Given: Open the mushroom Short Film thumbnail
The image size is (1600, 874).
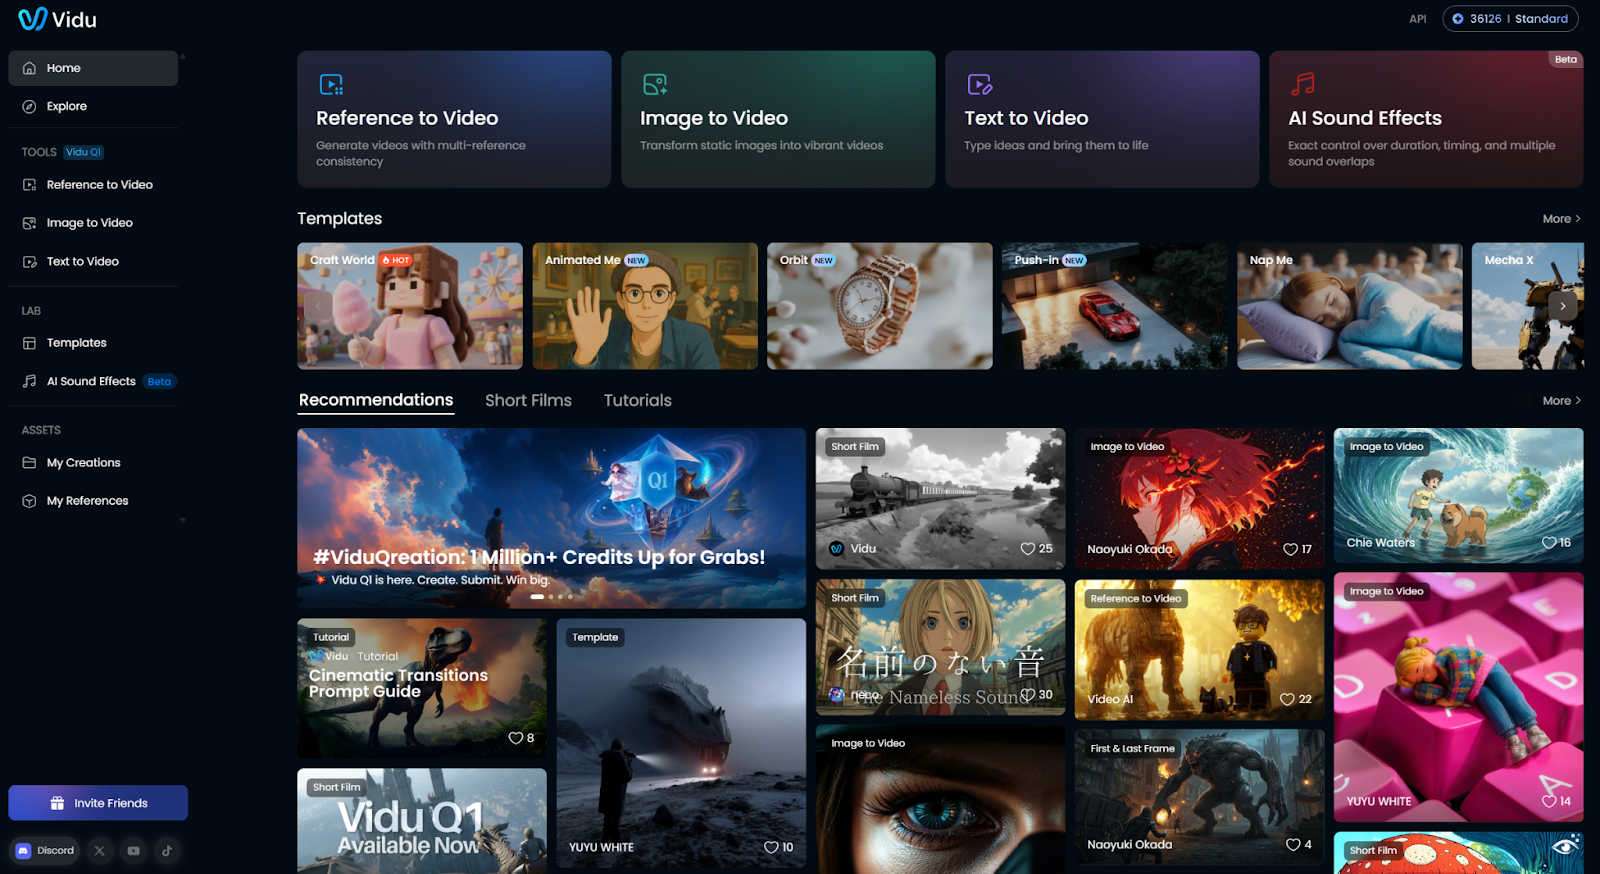Looking at the screenshot, I should coord(1458,853).
